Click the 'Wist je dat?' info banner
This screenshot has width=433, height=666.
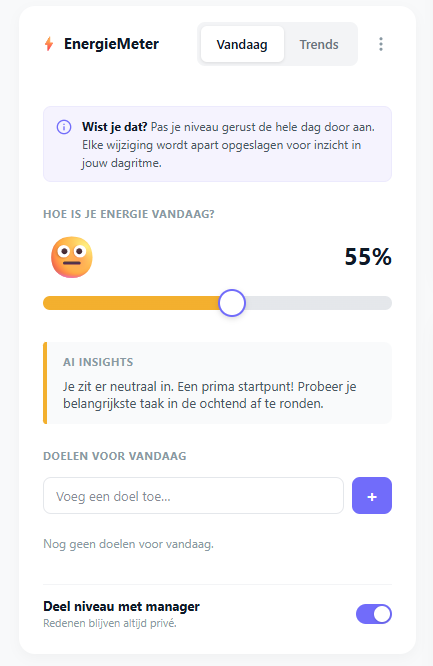click(x=218, y=144)
